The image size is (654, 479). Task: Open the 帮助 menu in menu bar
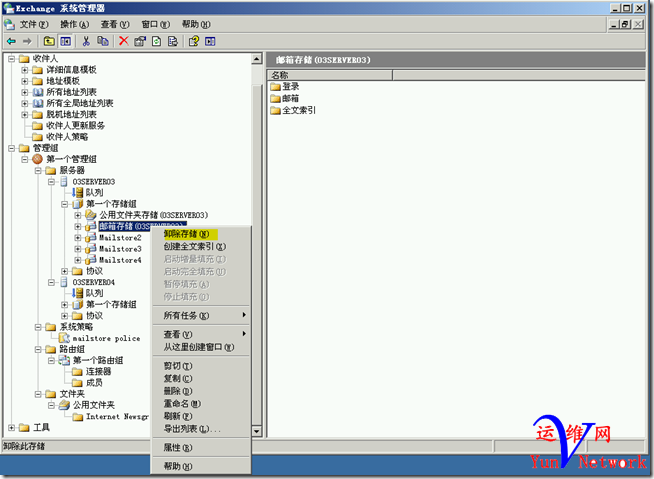(196, 24)
